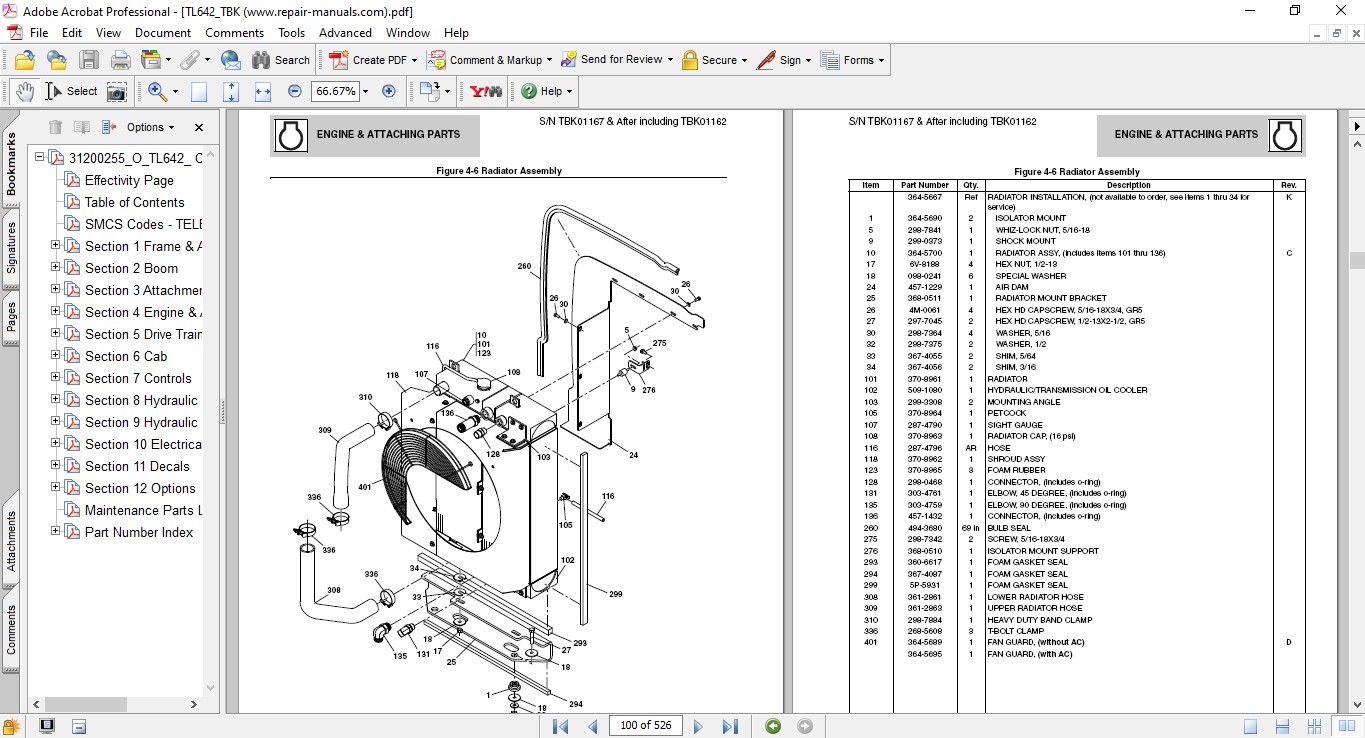This screenshot has width=1365, height=738.
Task: Jump to first page button
Action: (560, 726)
